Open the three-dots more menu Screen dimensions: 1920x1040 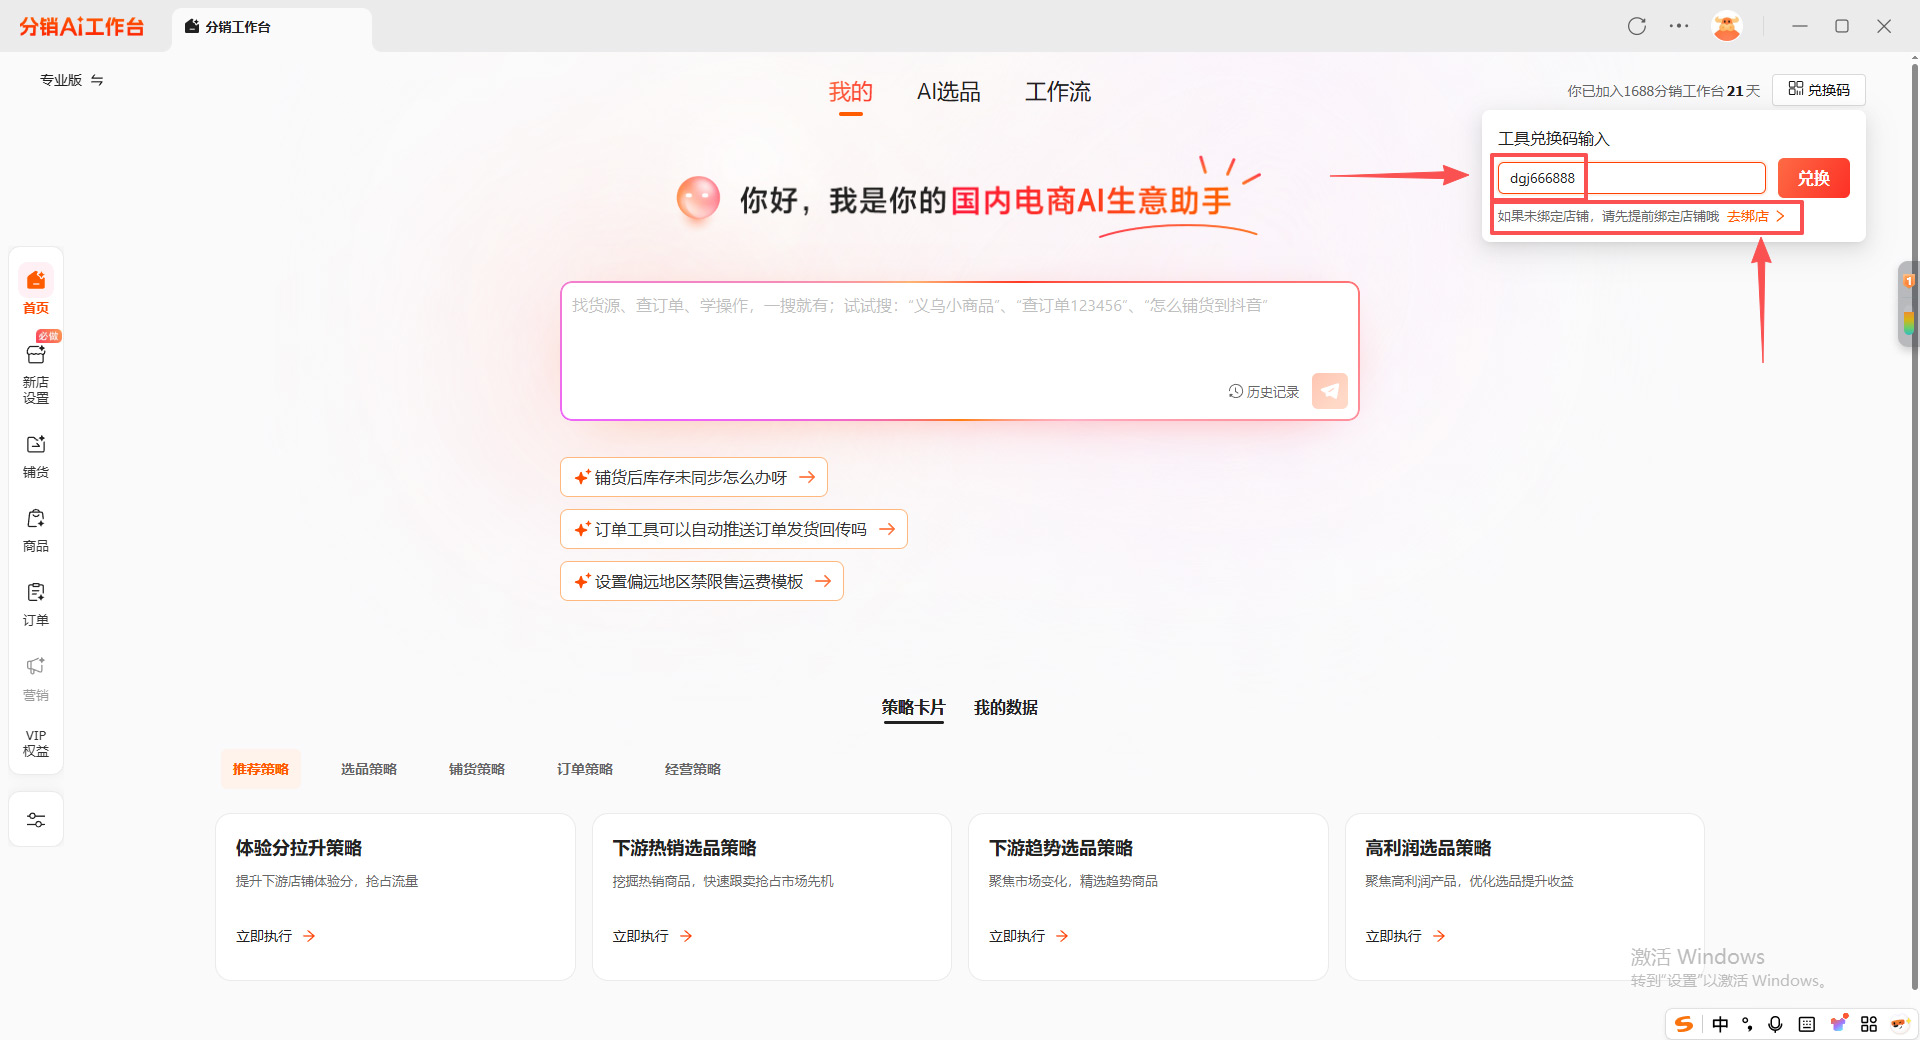(x=1679, y=27)
